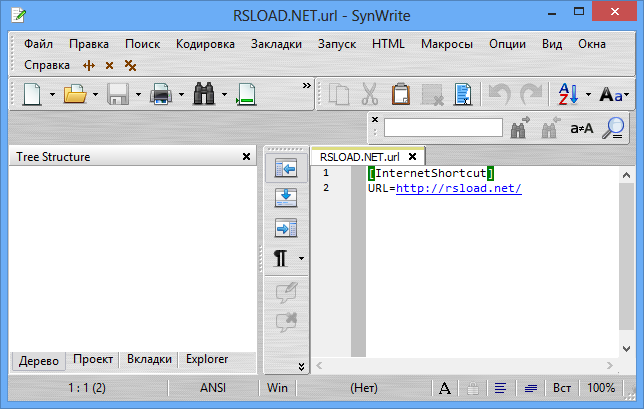
Task: Expand the Find binoculars dropdown arrow
Action: point(224,95)
